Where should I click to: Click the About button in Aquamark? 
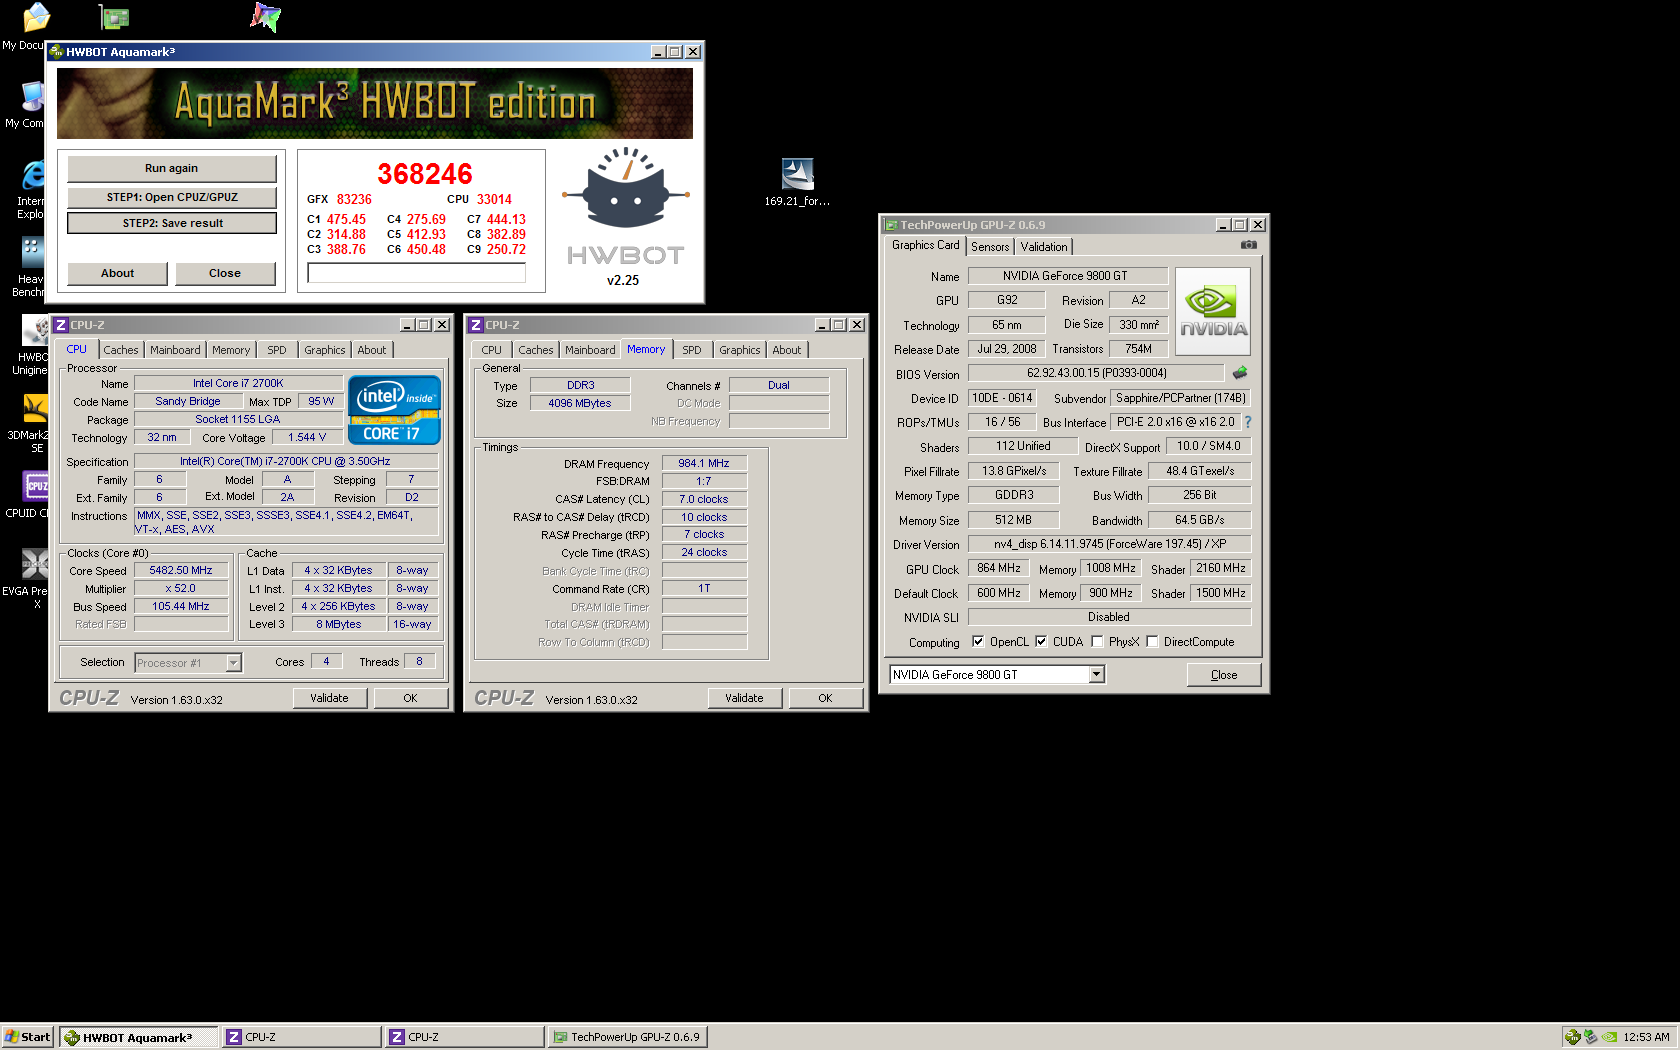(117, 273)
